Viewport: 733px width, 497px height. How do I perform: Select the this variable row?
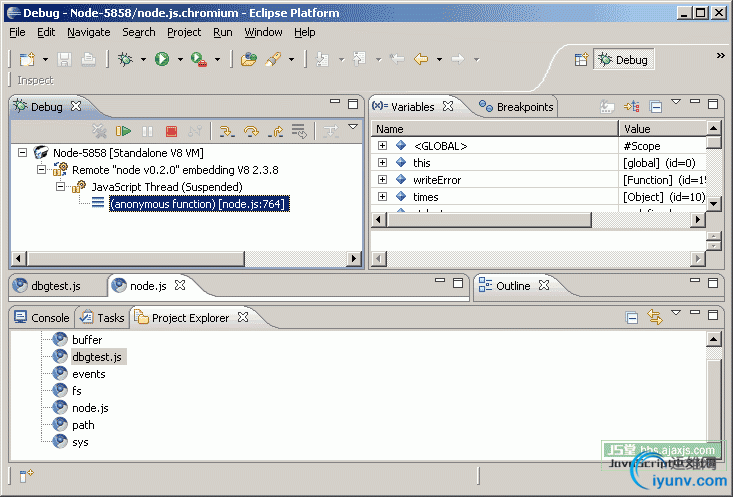[539, 163]
